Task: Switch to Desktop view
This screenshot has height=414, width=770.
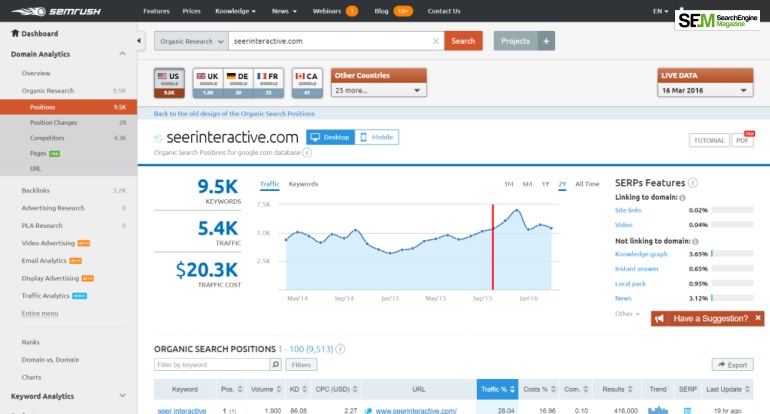Action: pos(330,137)
